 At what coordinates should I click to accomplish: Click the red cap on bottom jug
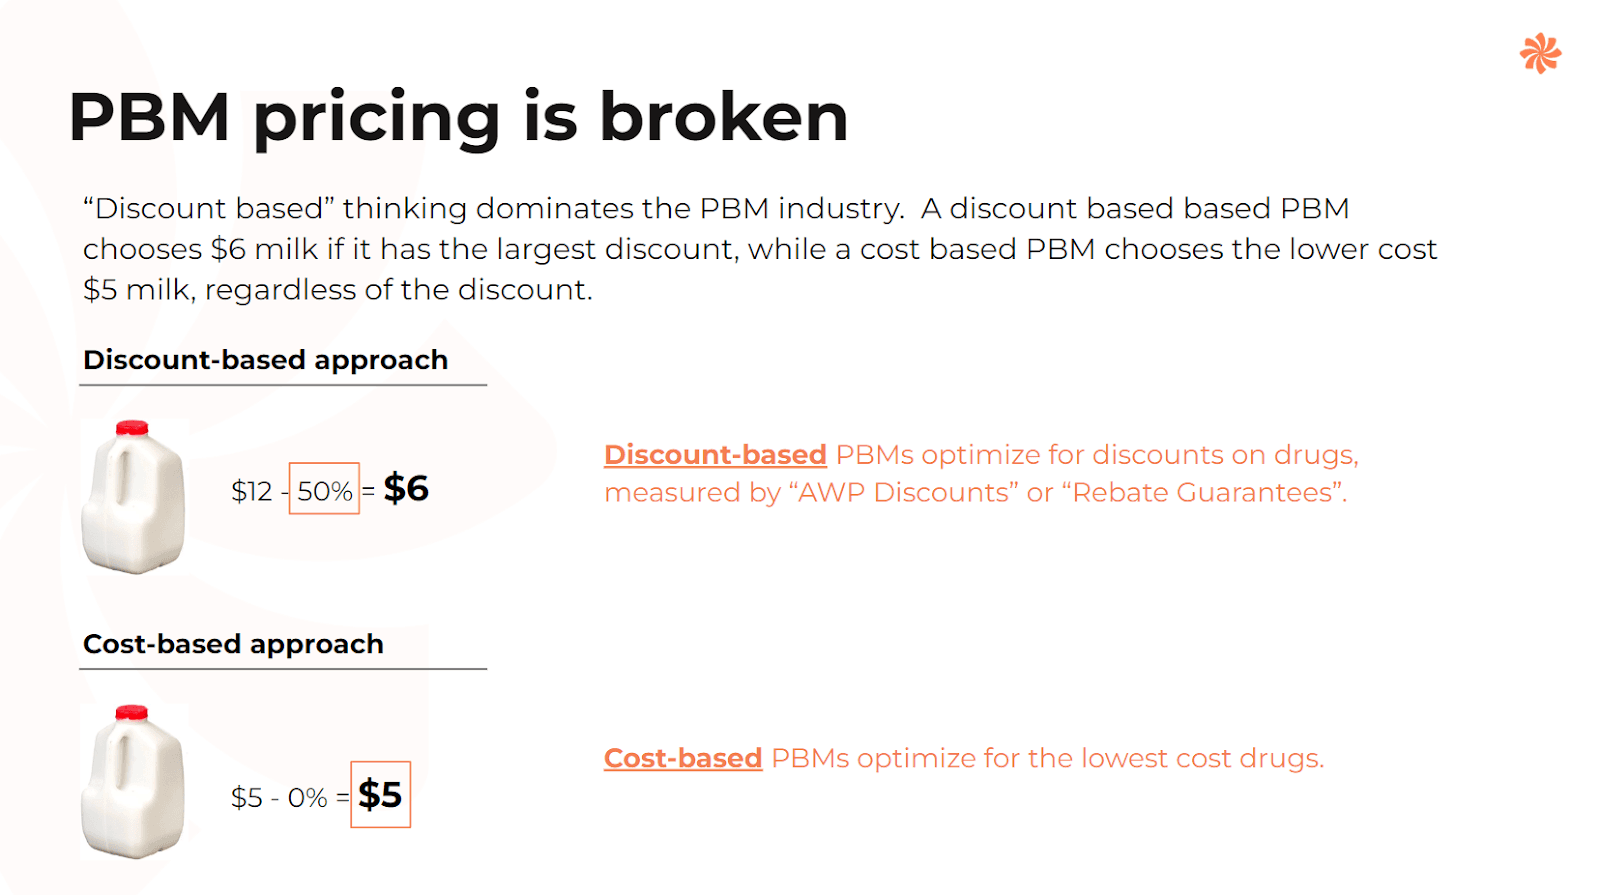tap(132, 713)
